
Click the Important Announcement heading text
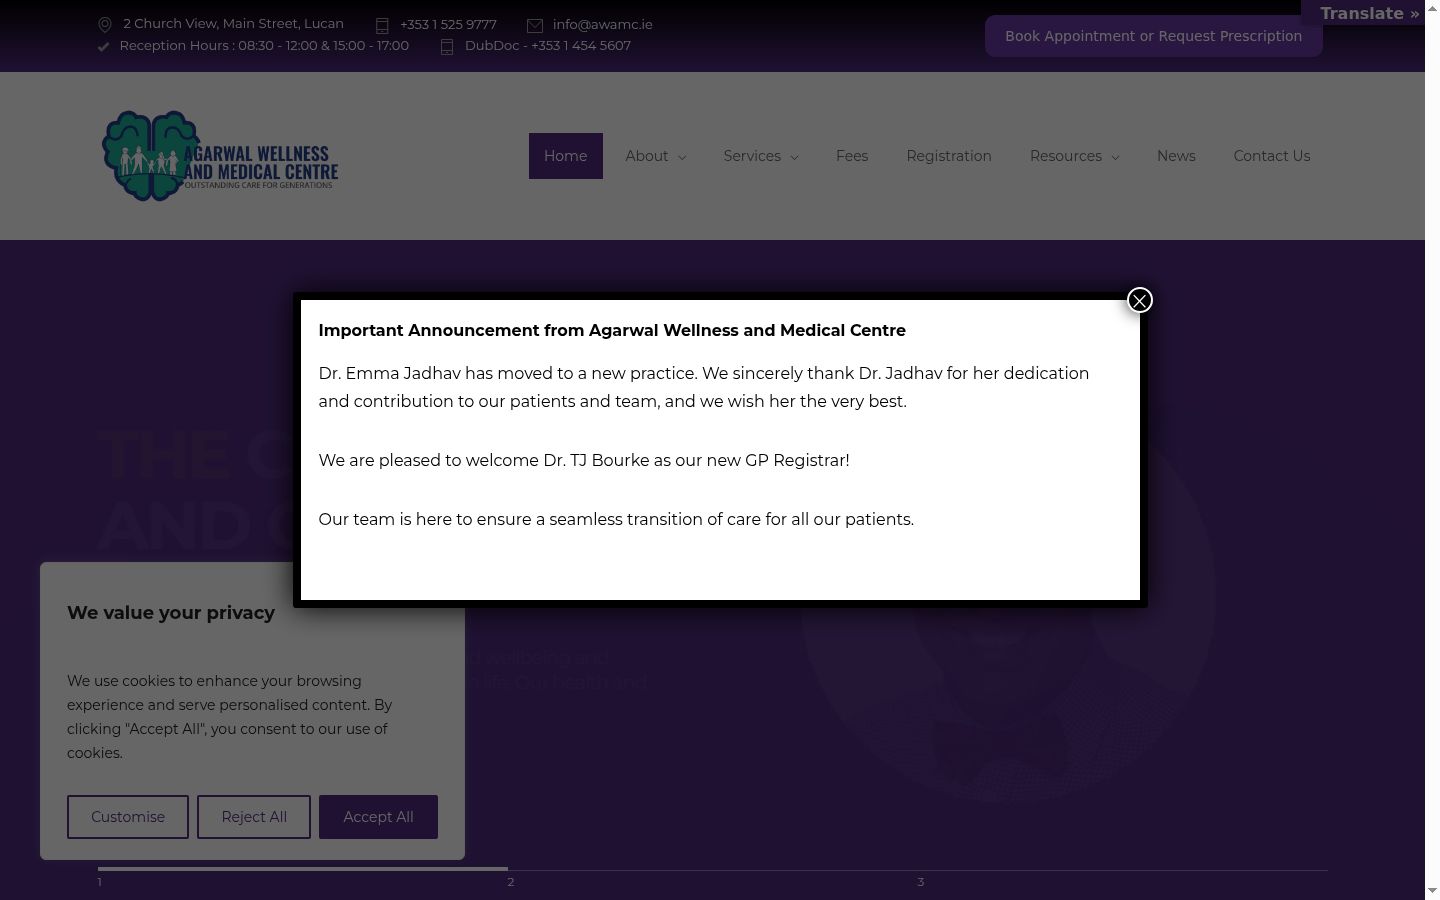[612, 330]
